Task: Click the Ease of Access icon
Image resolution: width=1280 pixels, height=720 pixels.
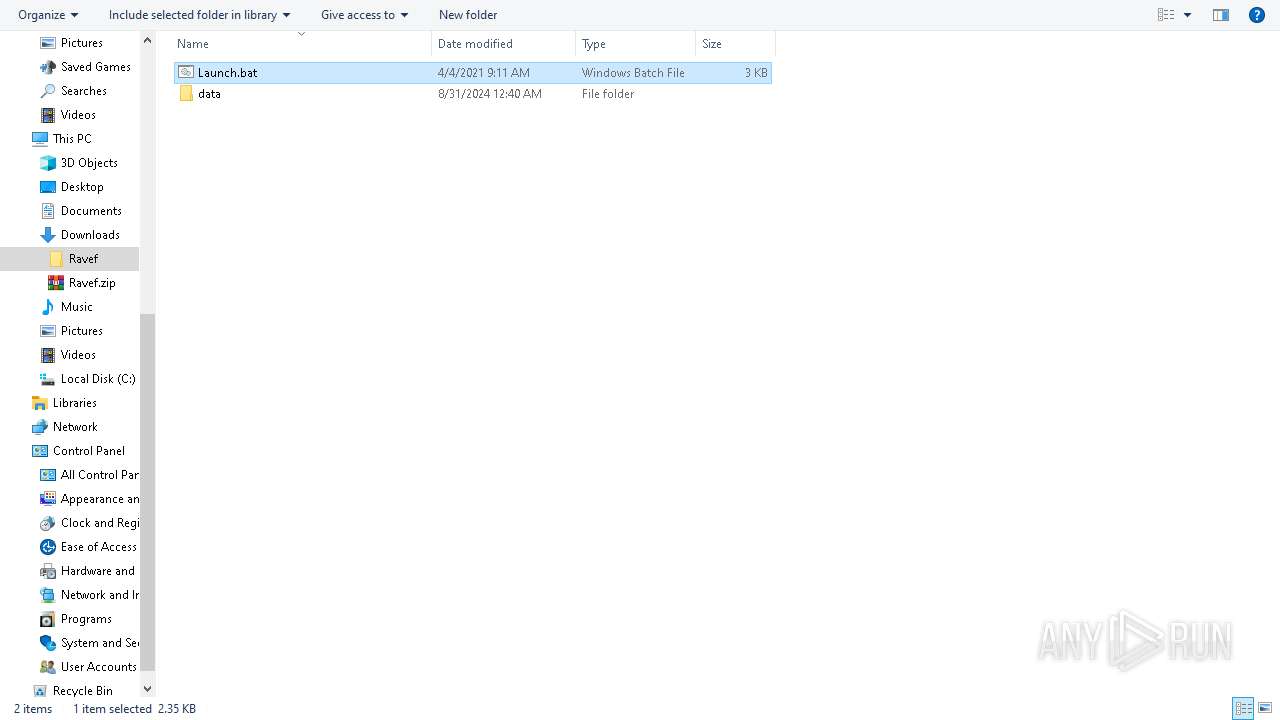Action: tap(47, 547)
